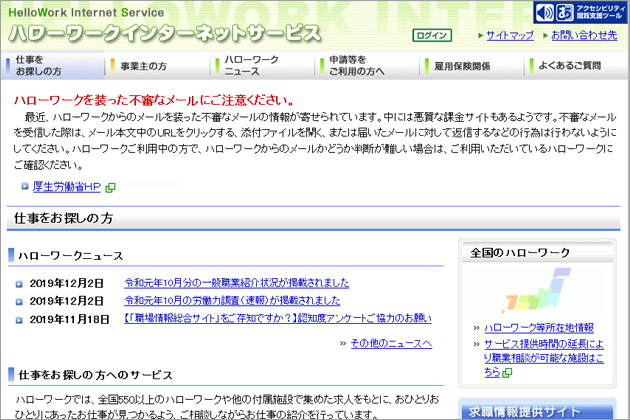Click the arrow icon before サイトマップ
Screen dimensions: 630x420
pyautogui.click(x=478, y=35)
